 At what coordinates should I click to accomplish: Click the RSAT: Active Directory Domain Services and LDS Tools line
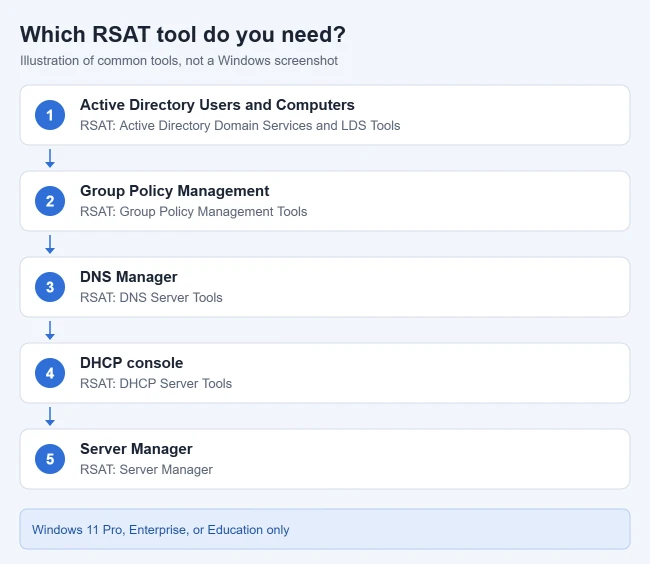[x=240, y=126]
